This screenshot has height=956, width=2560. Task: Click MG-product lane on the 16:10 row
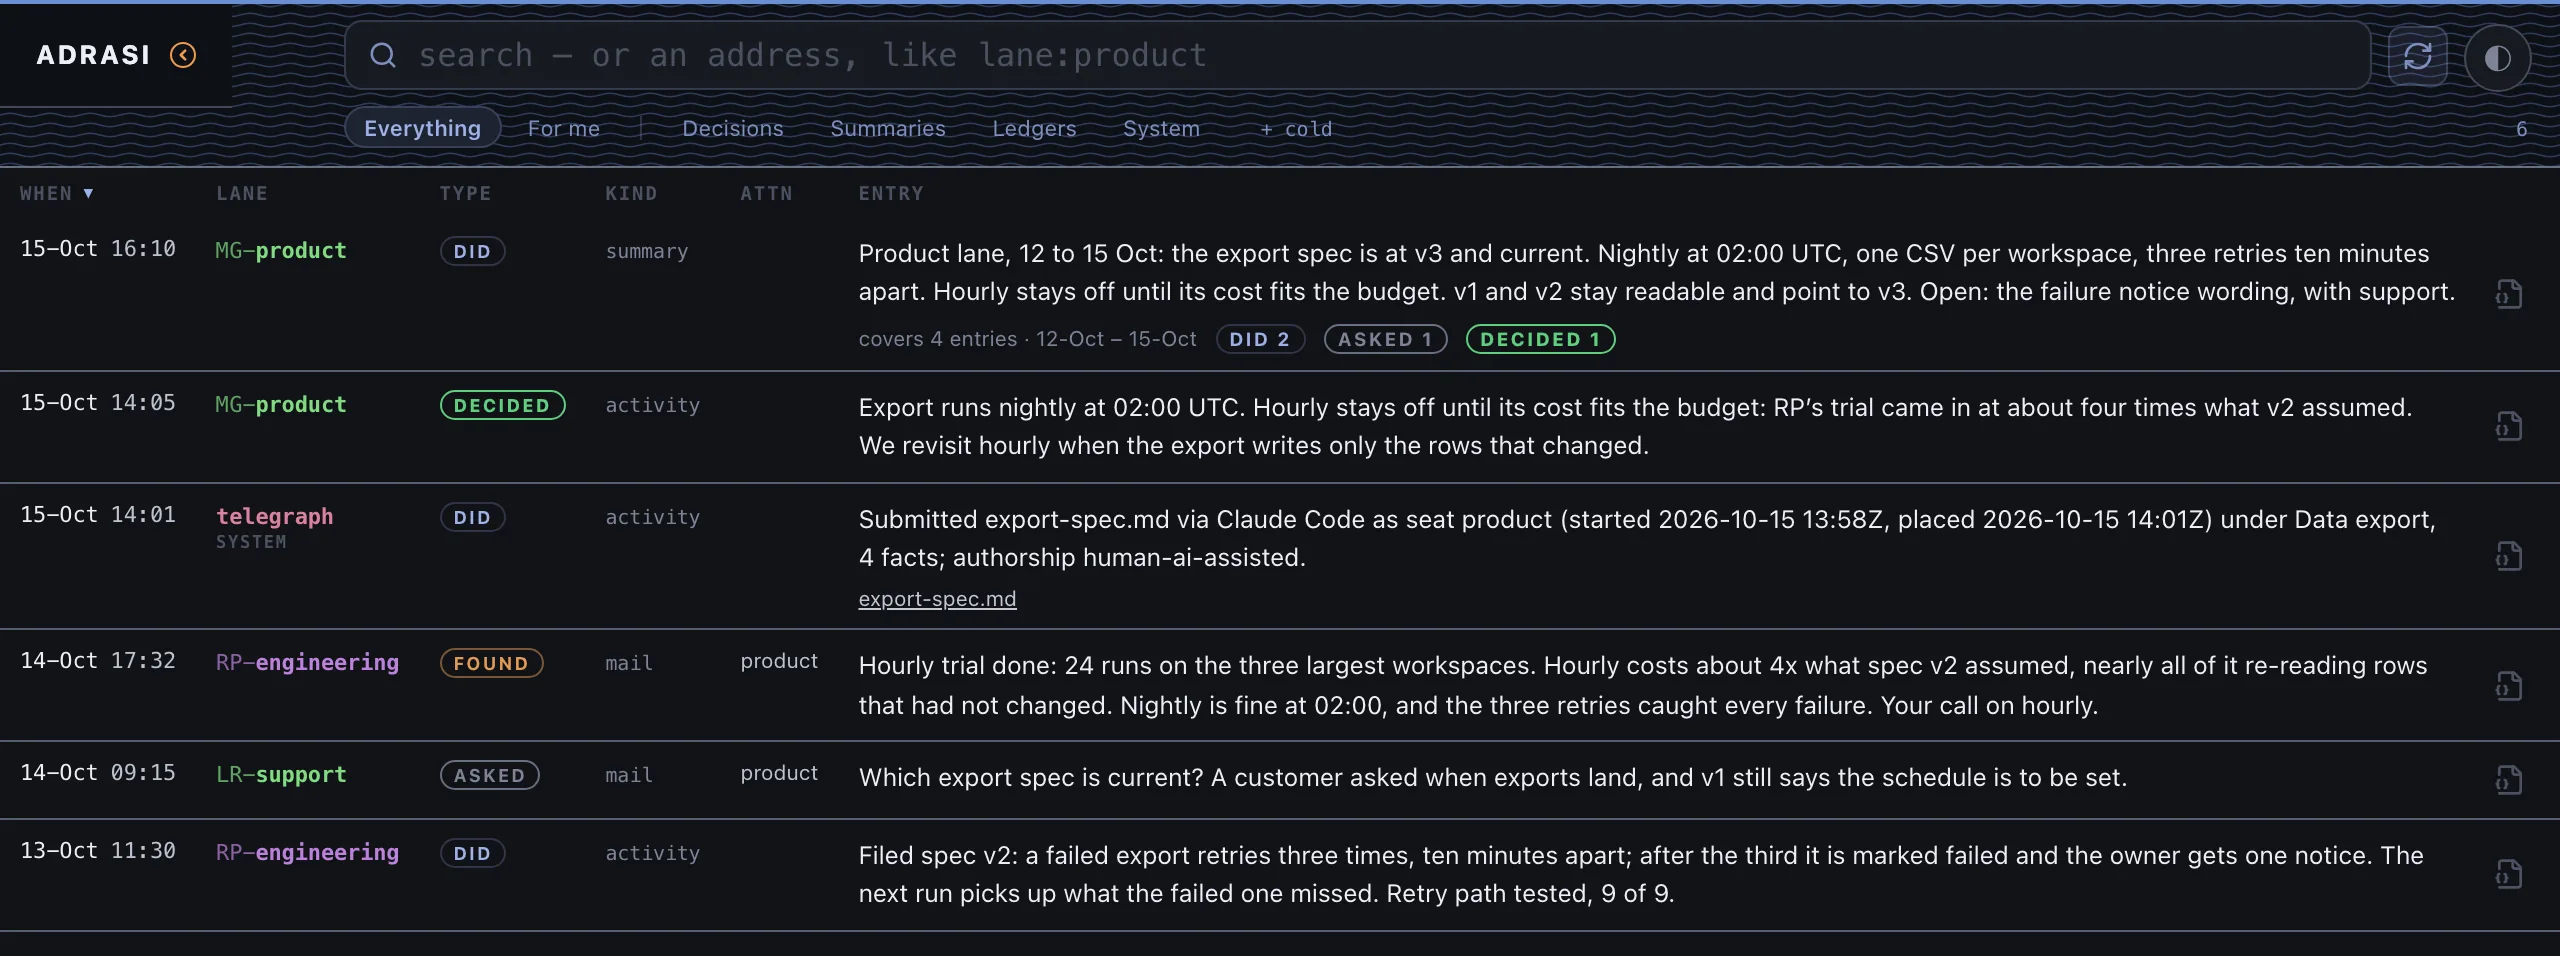tap(281, 250)
